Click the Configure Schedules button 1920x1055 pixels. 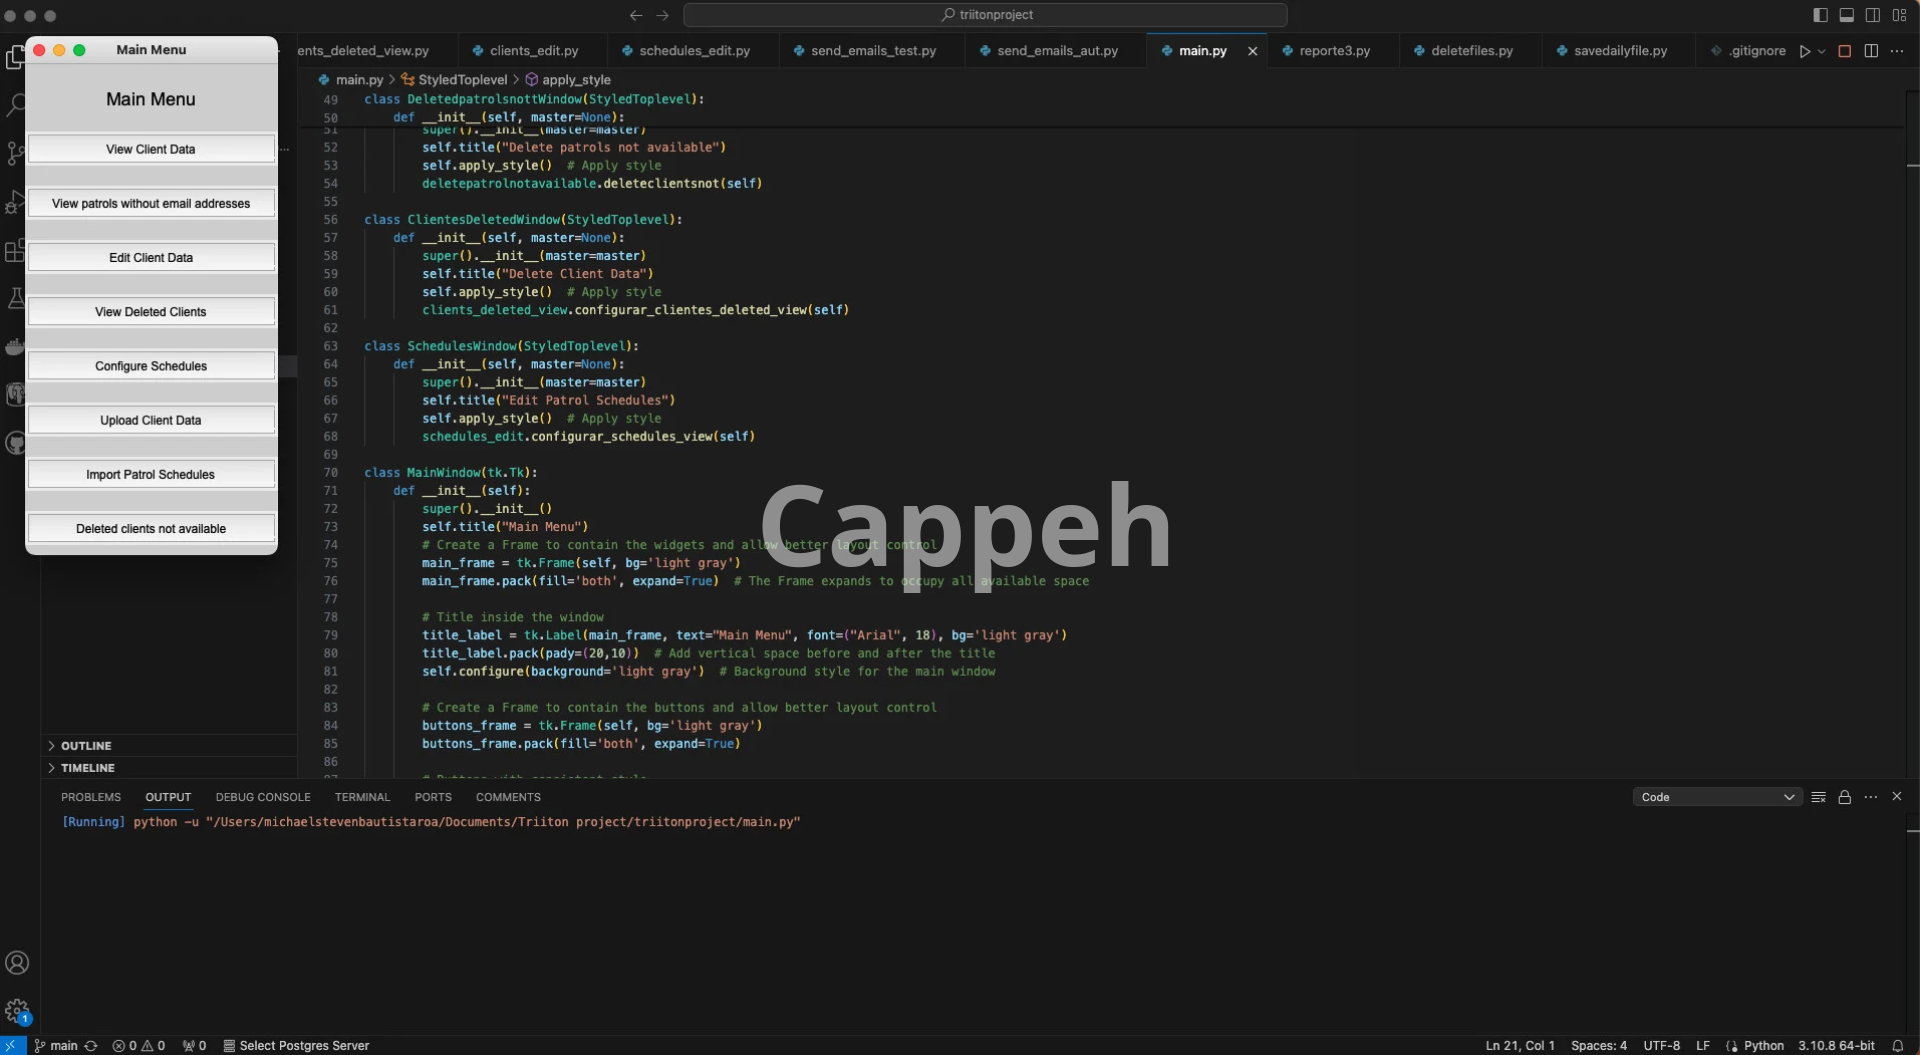click(151, 366)
